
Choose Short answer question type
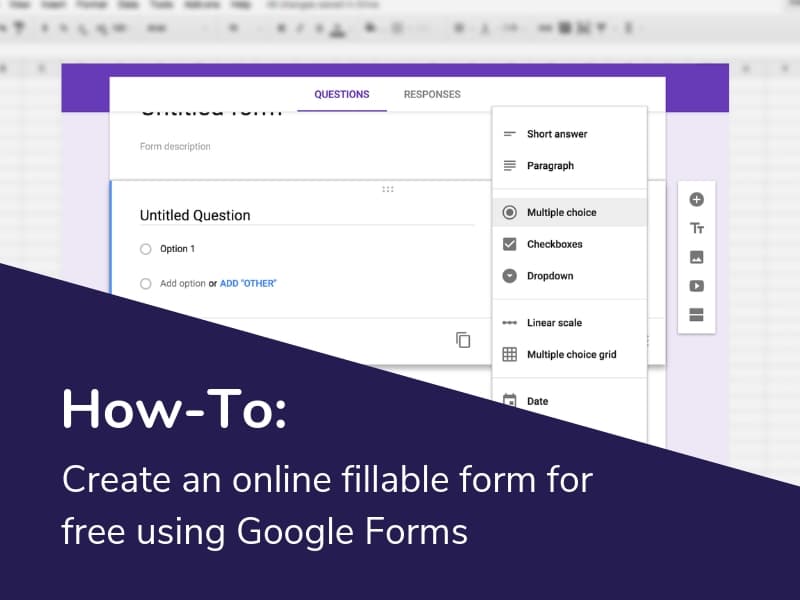(569, 134)
